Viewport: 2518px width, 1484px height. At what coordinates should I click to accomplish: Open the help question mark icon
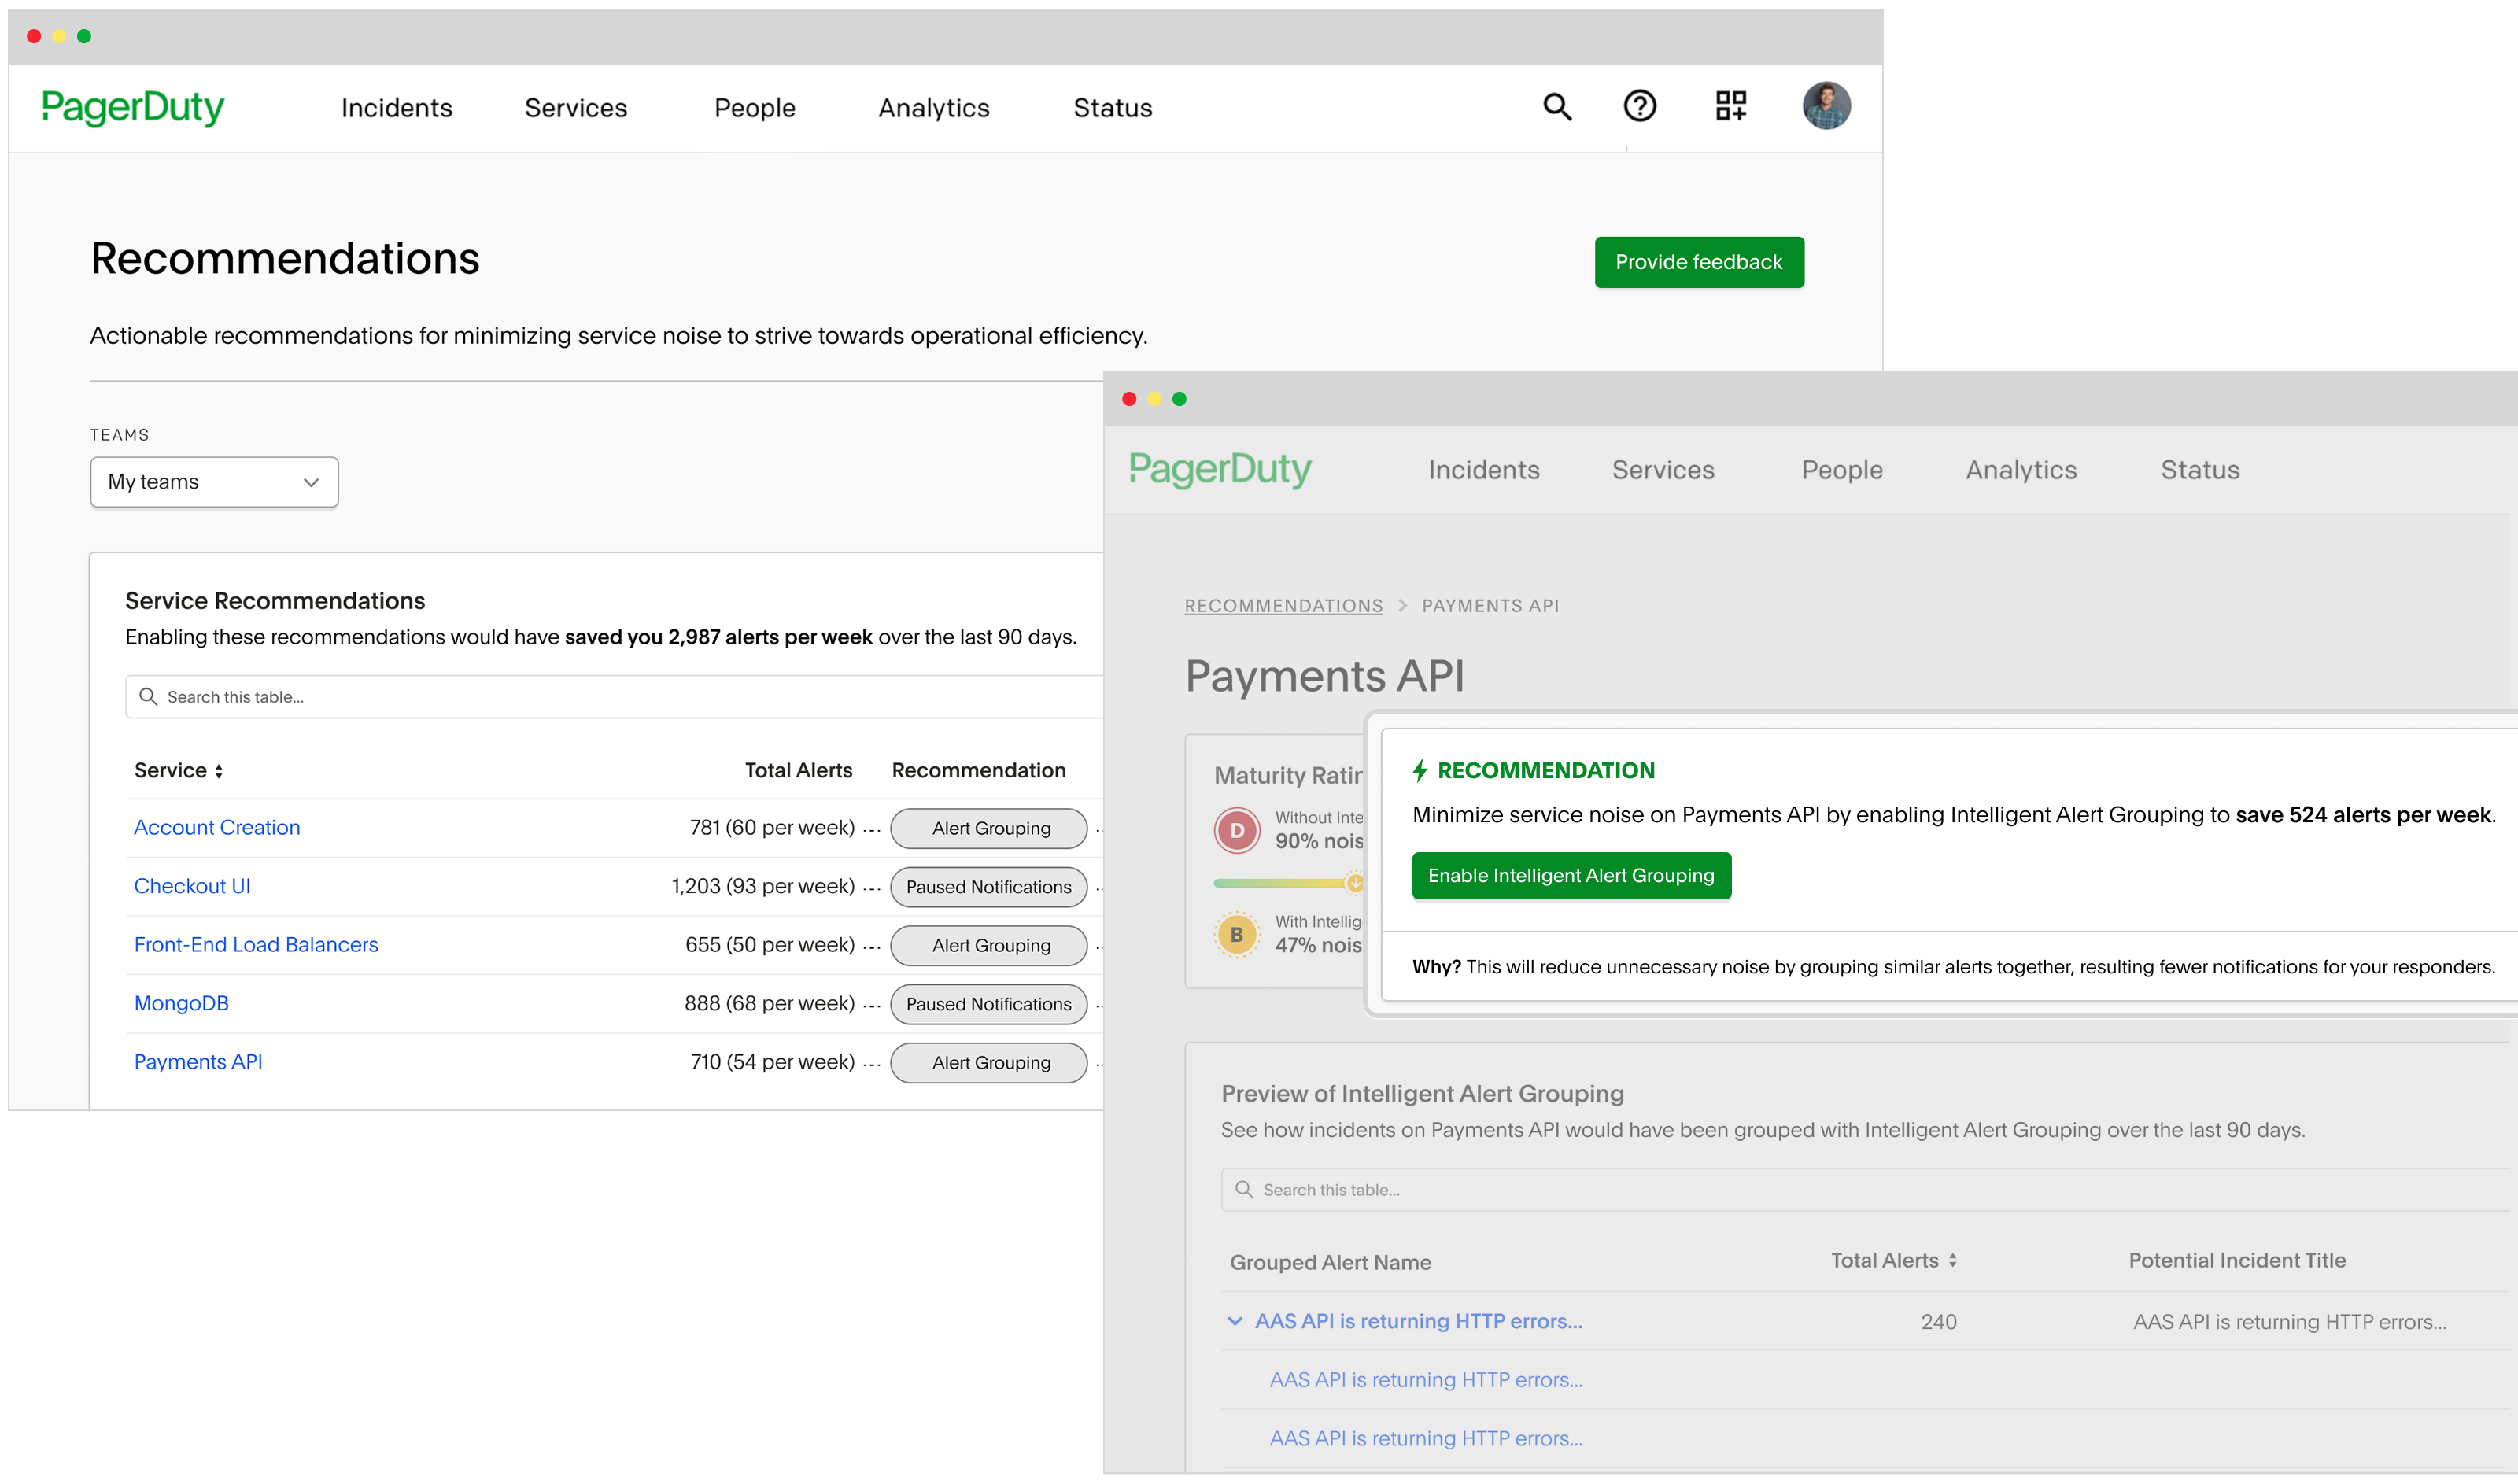pos(1640,106)
